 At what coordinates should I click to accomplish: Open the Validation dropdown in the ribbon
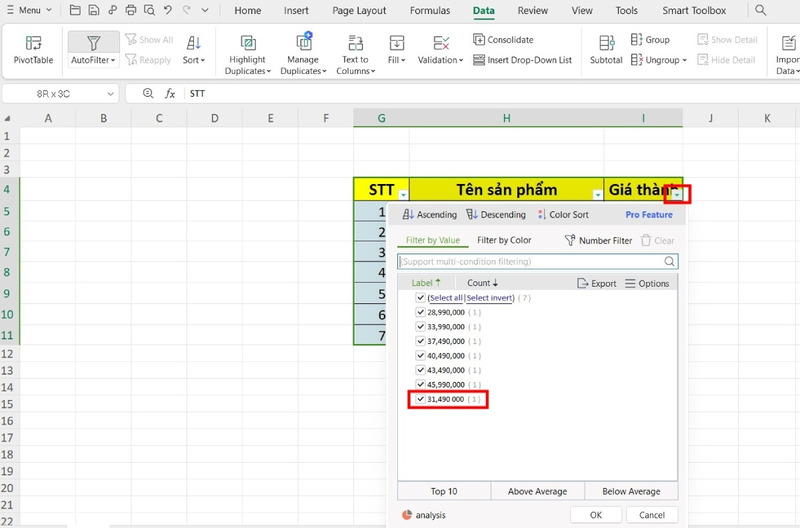coord(441,60)
